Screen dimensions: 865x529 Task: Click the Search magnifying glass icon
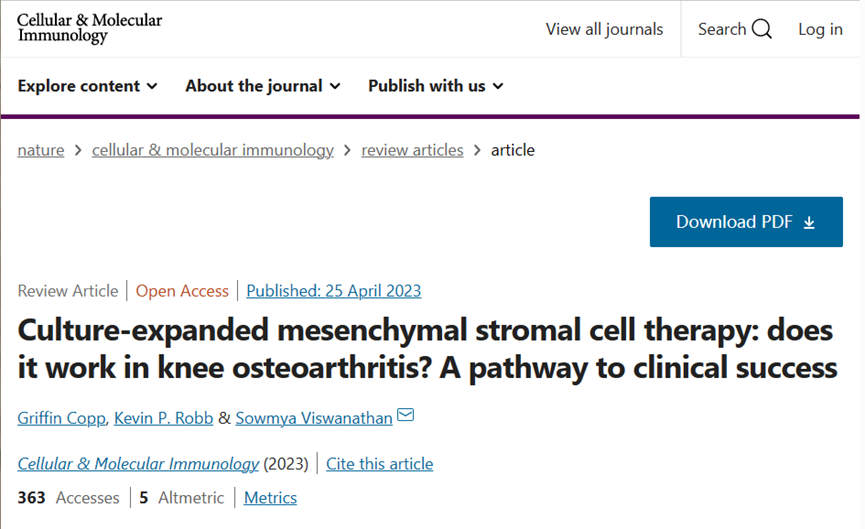(762, 29)
